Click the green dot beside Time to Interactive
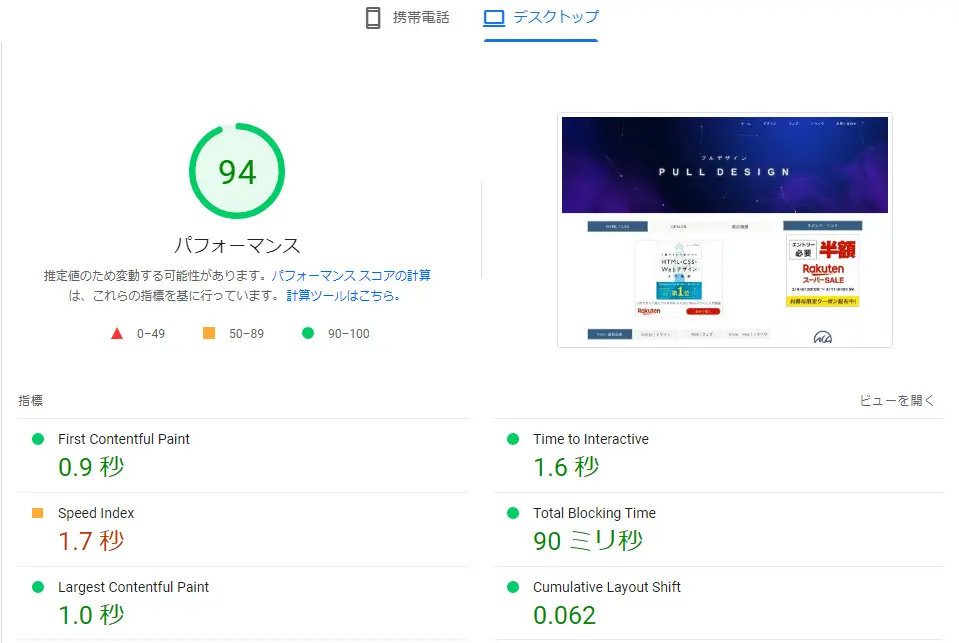The image size is (959, 643). coord(515,439)
